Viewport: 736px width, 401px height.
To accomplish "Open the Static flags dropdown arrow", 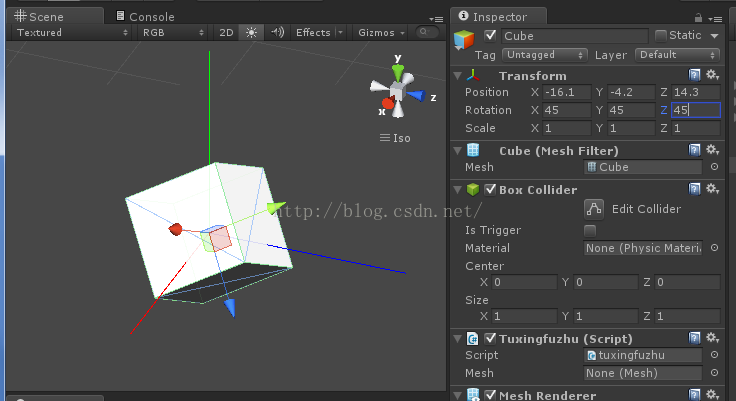I will pos(714,36).
